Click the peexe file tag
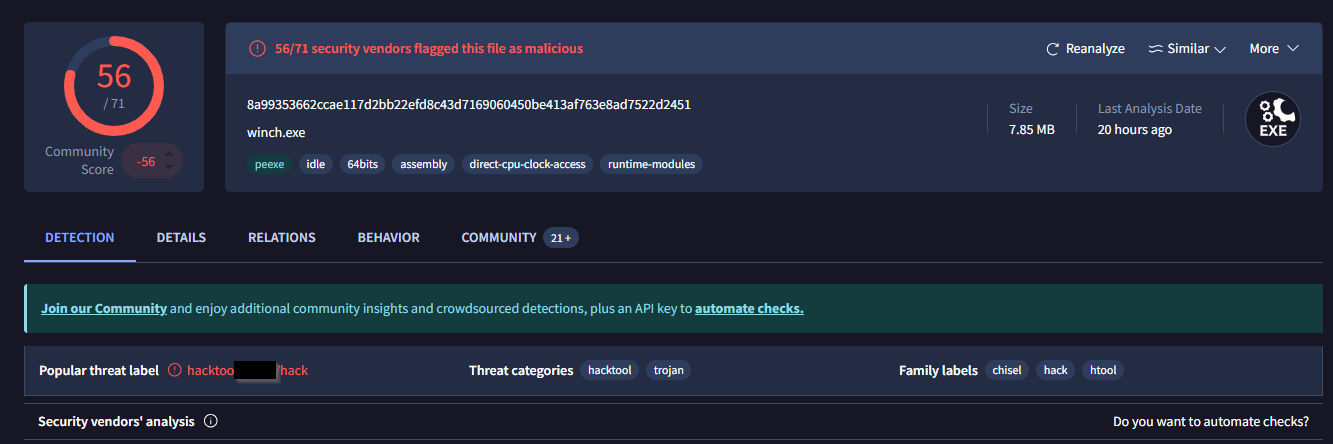Viewport: 1333px width, 444px height. [x=269, y=164]
